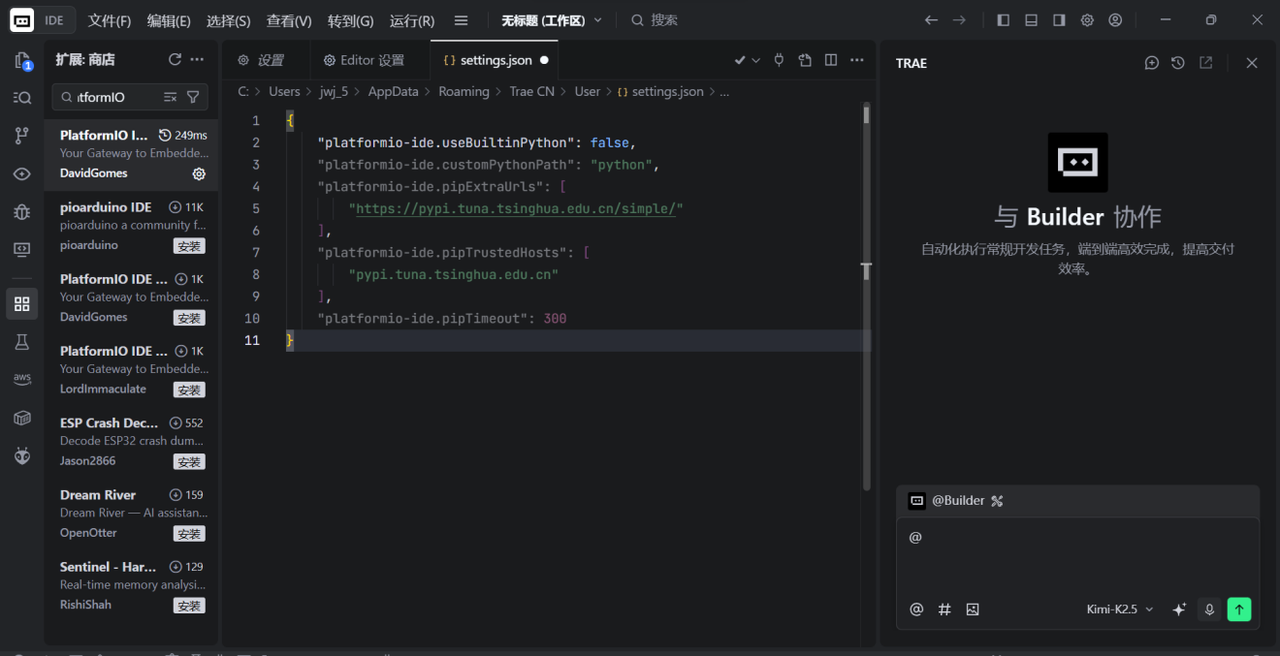Open settings UI from editor toolbar icon
The width and height of the screenshot is (1280, 656).
click(x=805, y=60)
